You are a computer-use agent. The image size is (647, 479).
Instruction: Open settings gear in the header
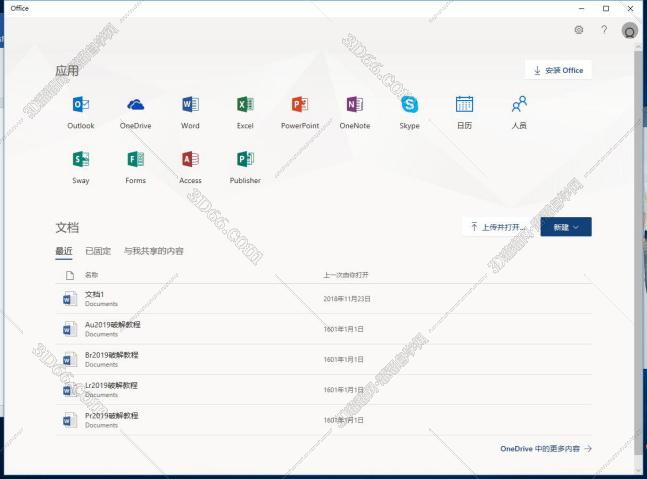pyautogui.click(x=579, y=30)
